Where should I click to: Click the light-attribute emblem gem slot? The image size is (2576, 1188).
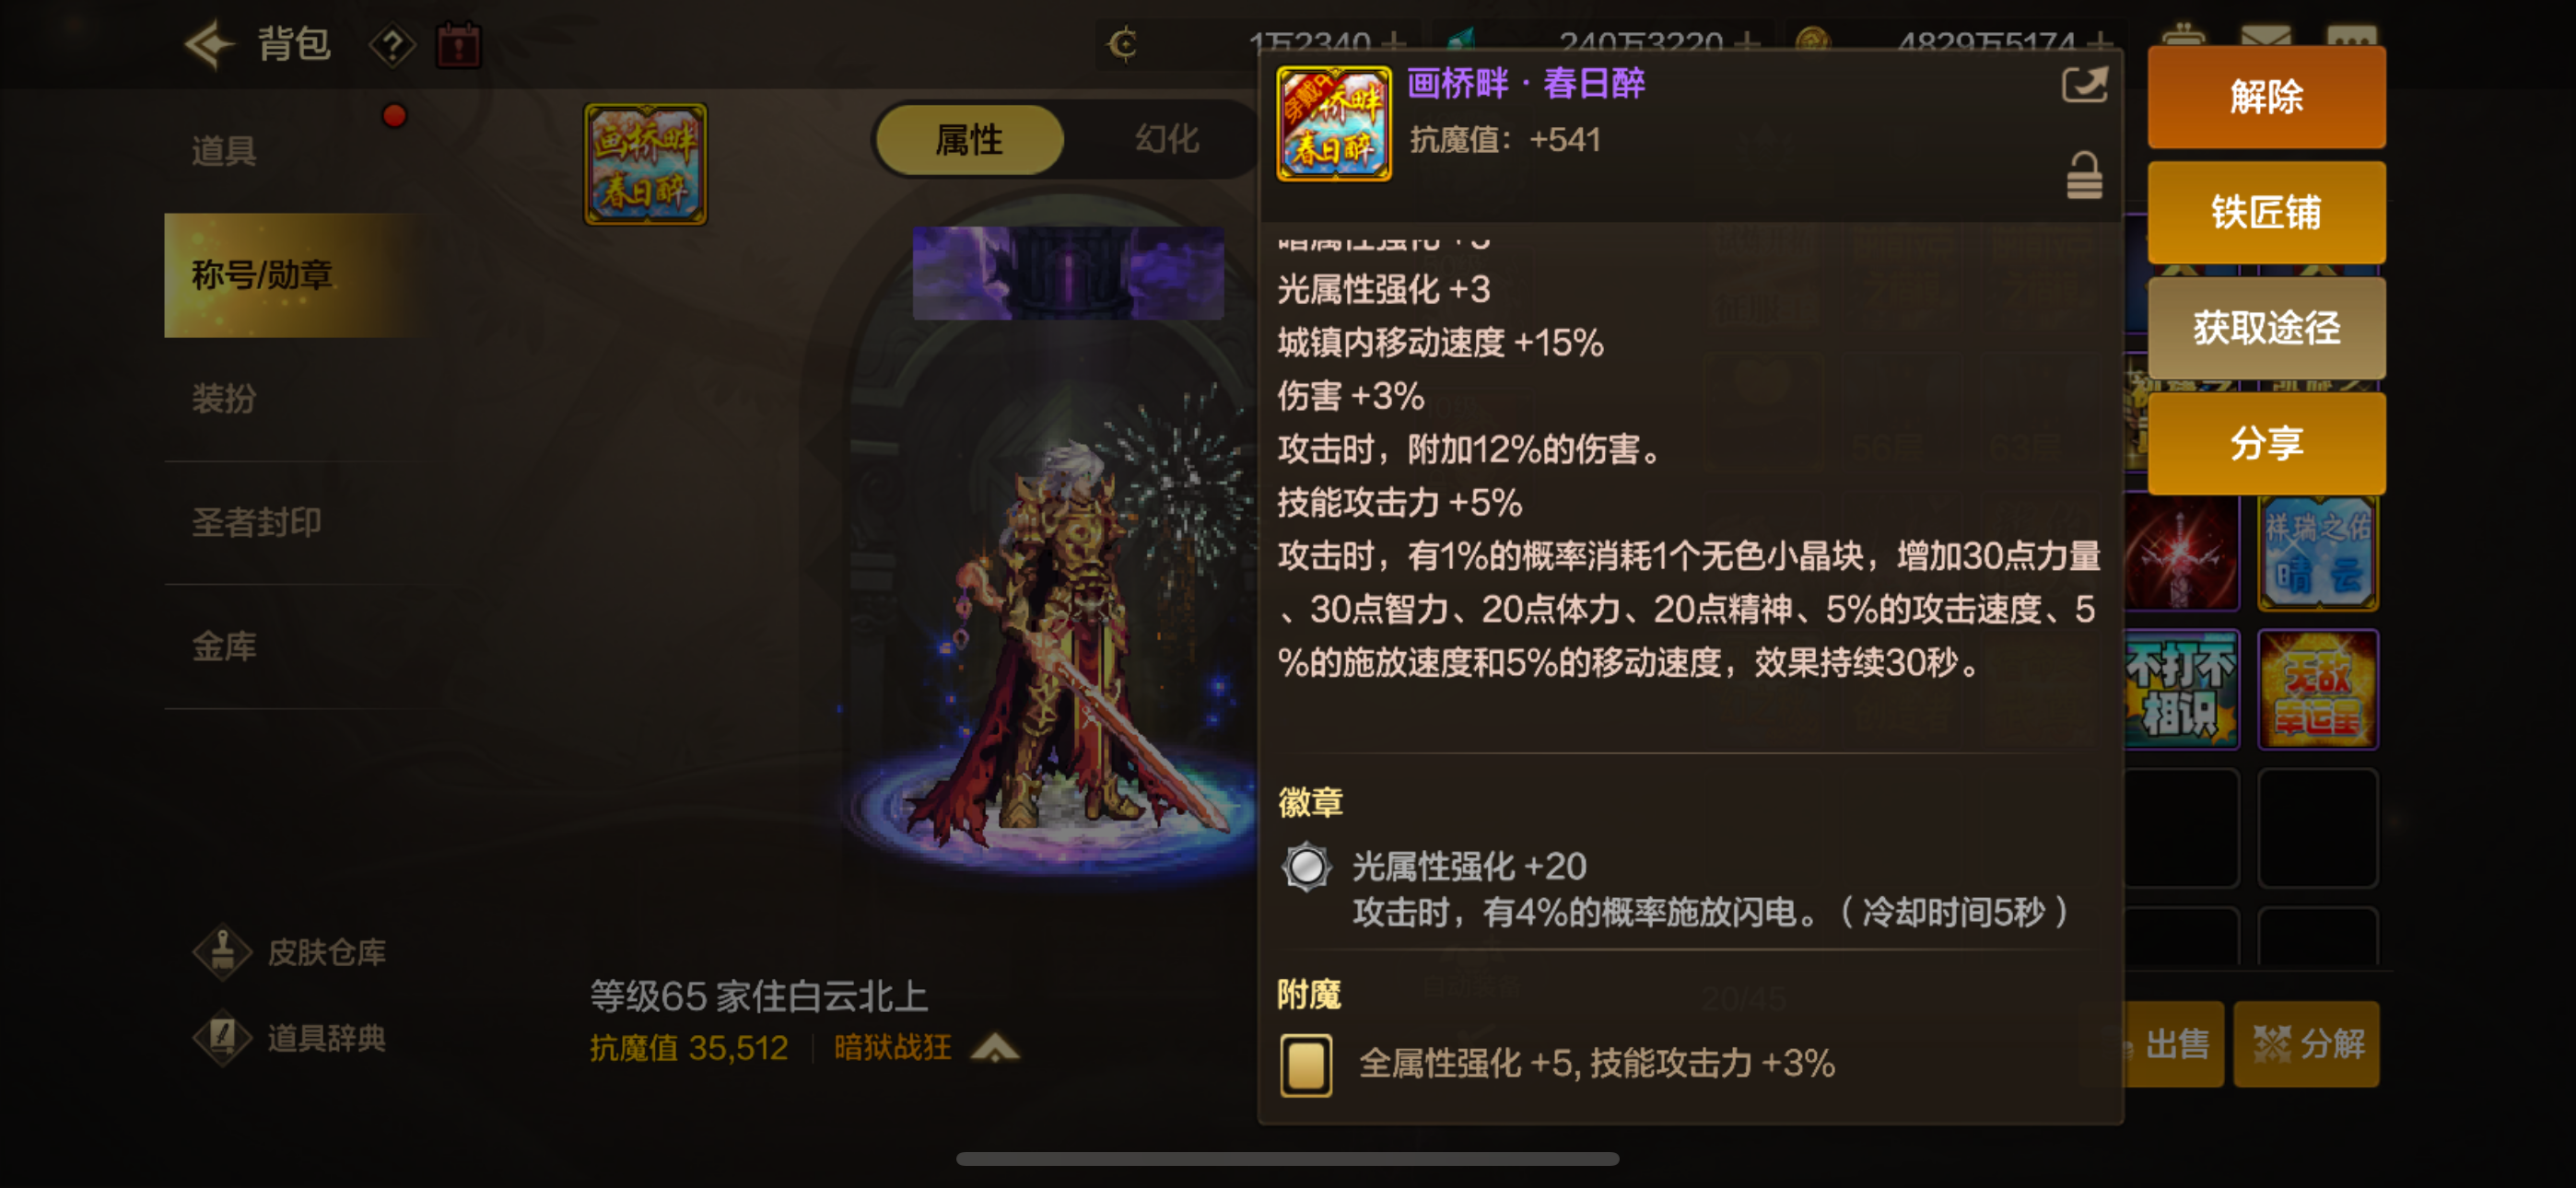point(1306,867)
